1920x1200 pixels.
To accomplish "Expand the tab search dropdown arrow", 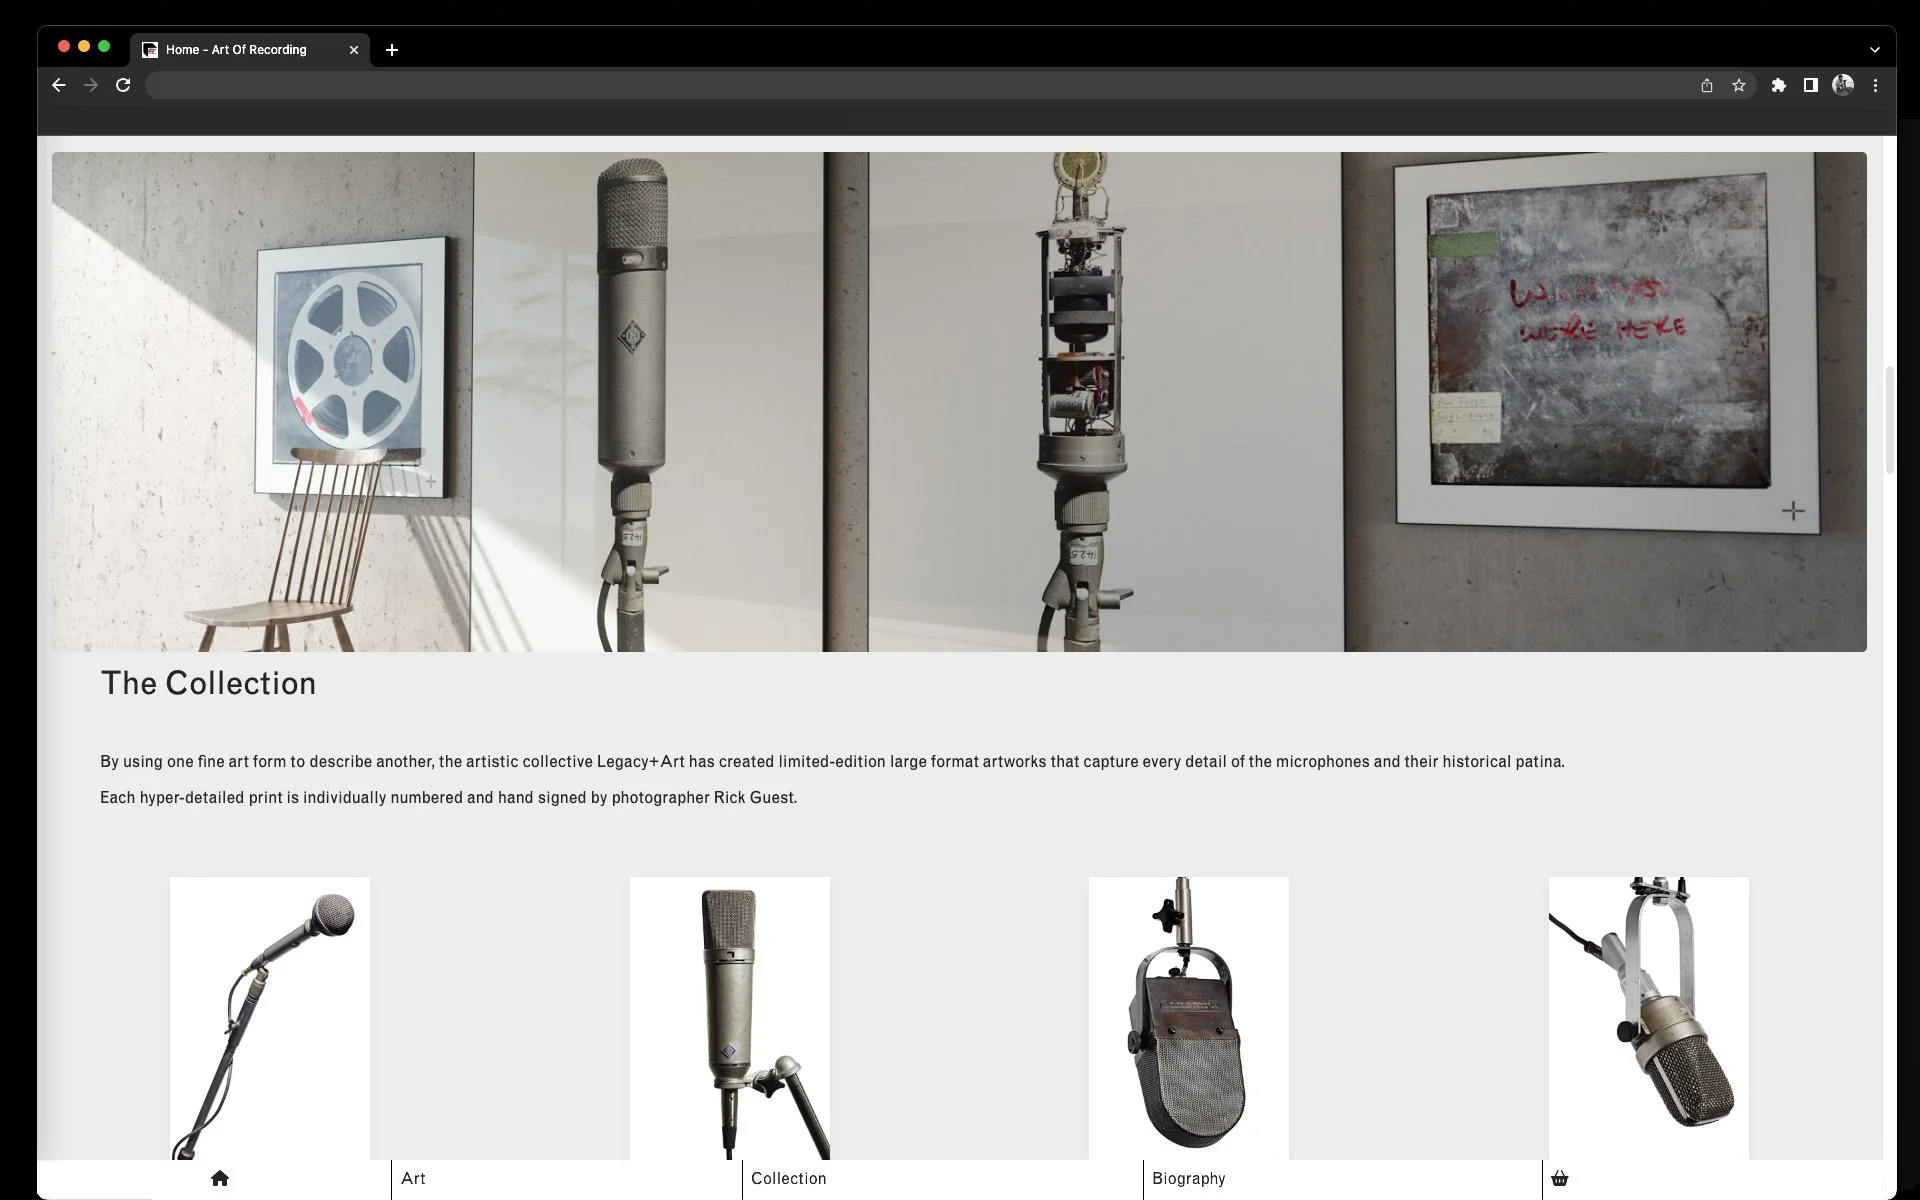I will click(x=1875, y=50).
